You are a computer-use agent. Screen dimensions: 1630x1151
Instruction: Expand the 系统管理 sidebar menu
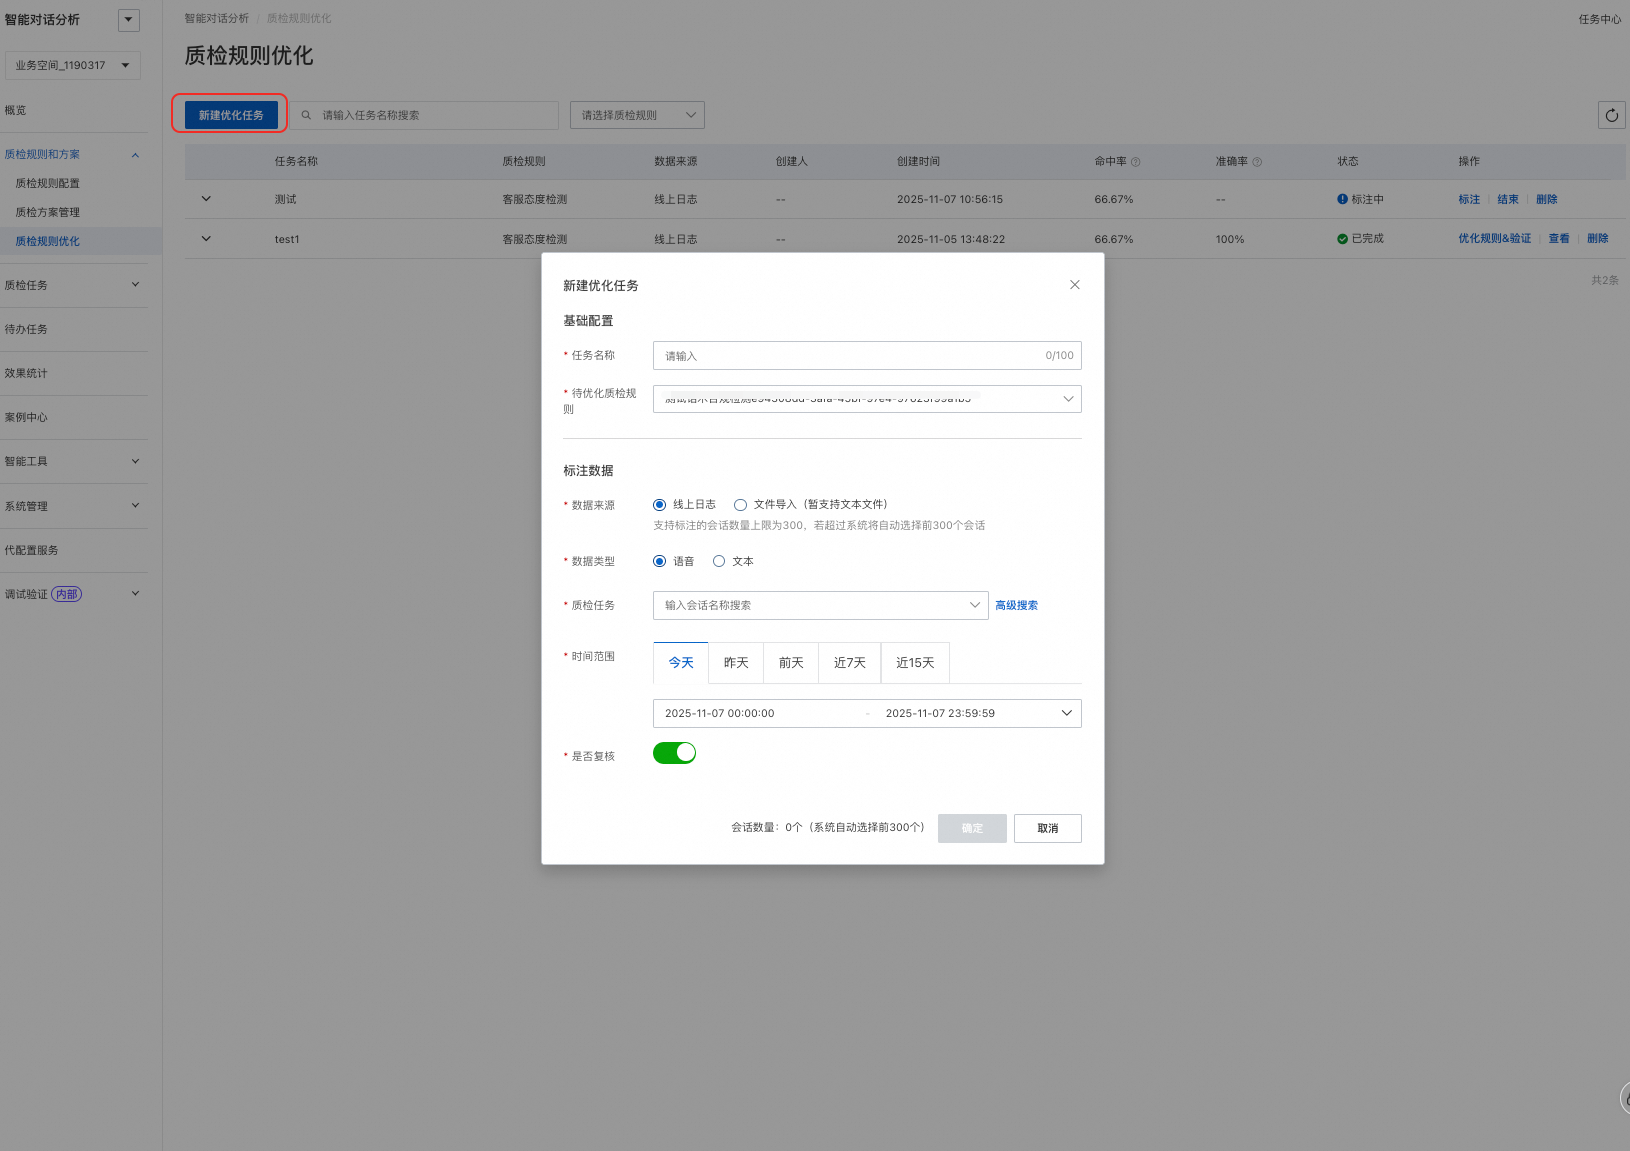(x=135, y=506)
